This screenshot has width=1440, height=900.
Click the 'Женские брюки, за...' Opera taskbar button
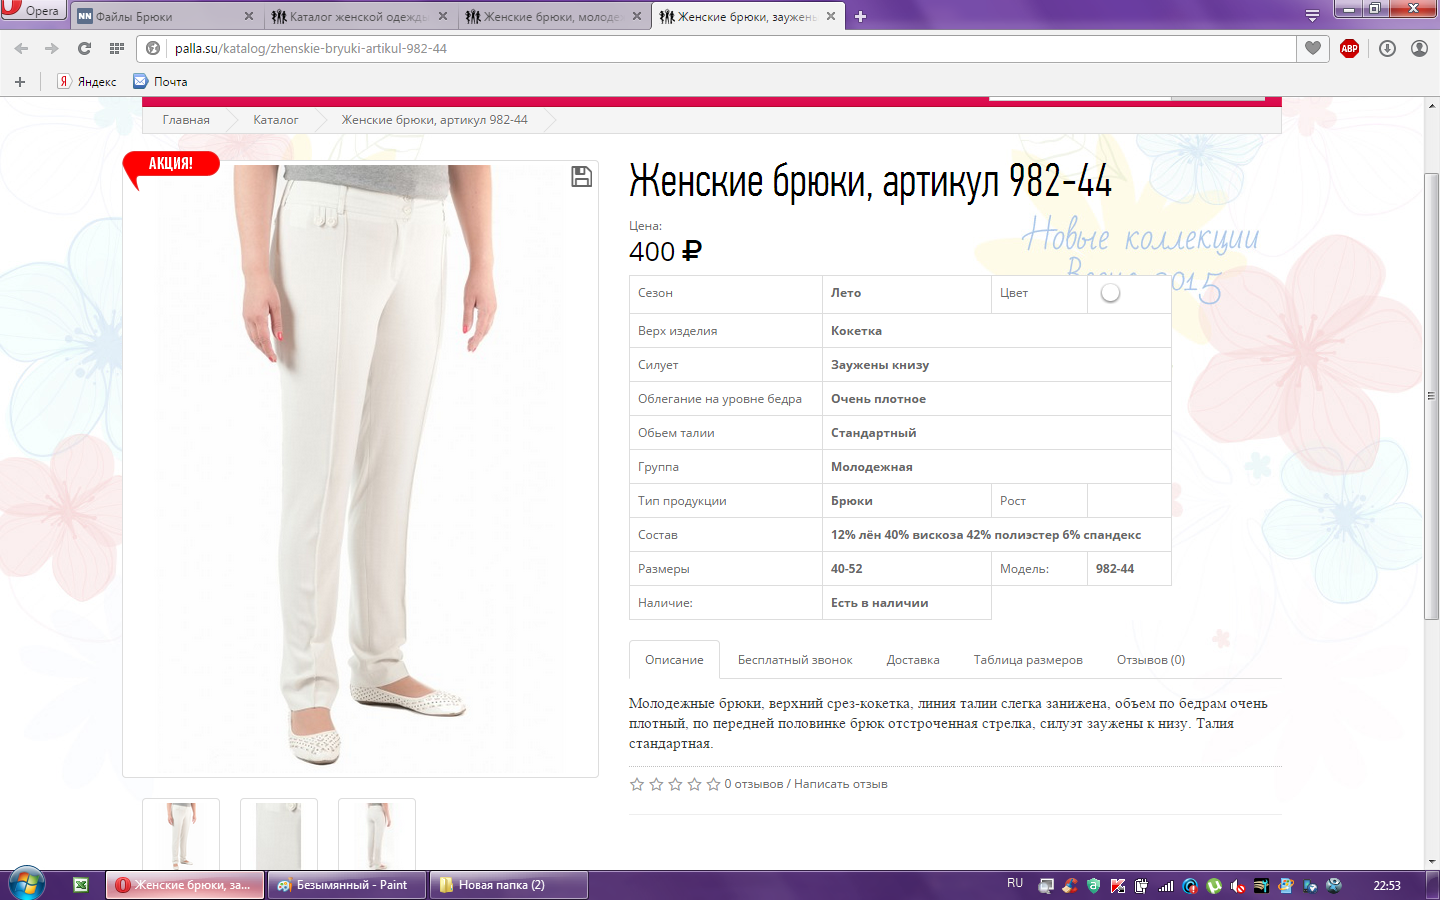pyautogui.click(x=185, y=885)
